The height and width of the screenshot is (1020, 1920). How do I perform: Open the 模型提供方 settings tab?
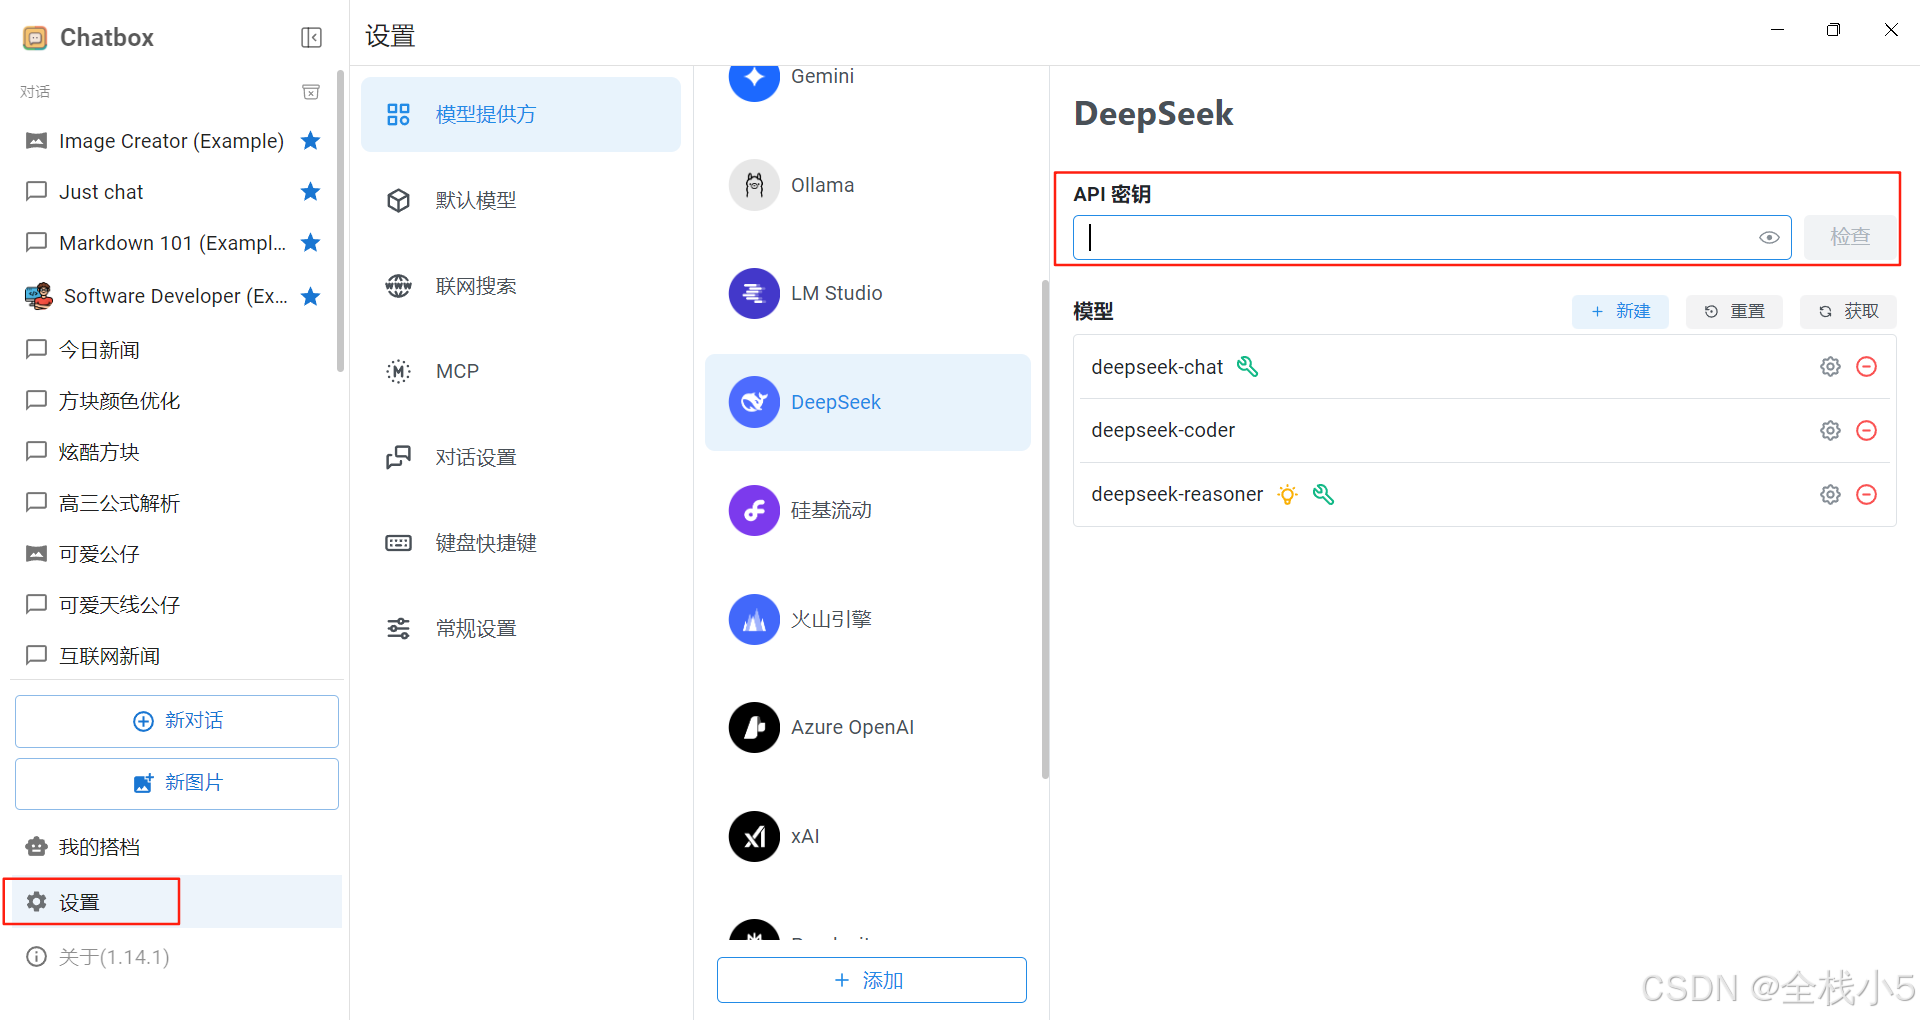coord(521,114)
